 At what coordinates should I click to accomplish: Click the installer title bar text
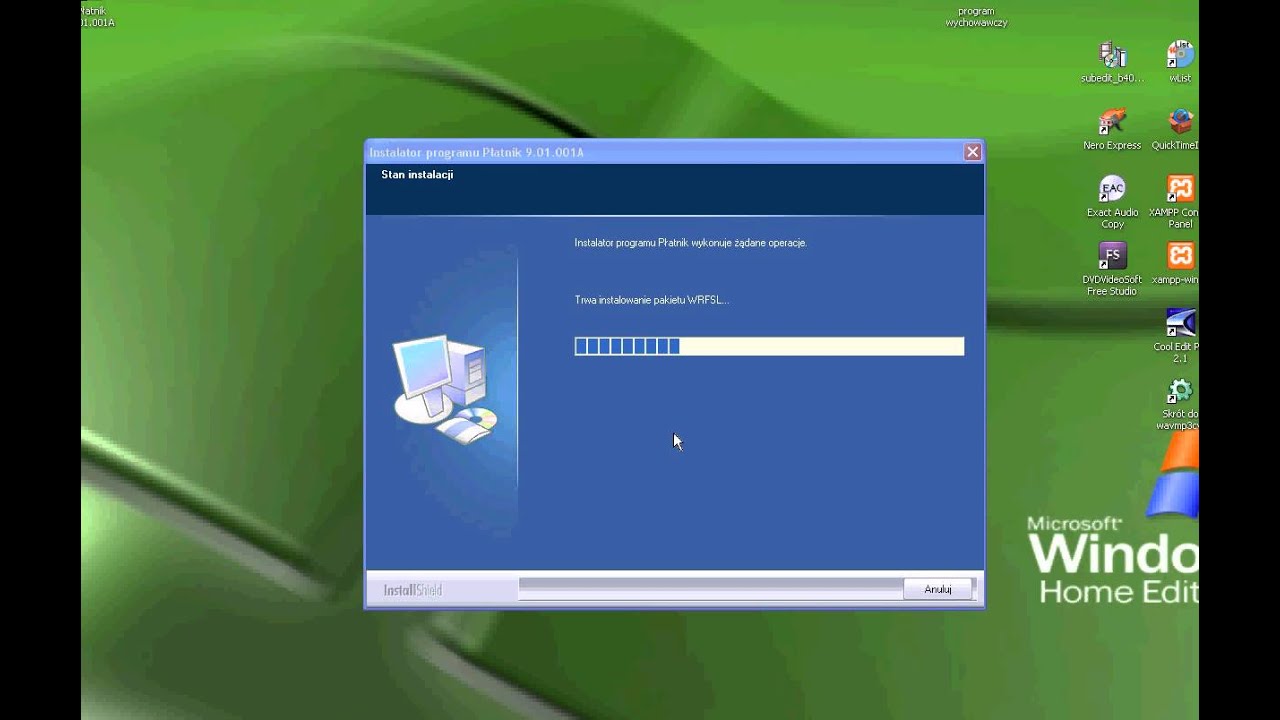(476, 152)
